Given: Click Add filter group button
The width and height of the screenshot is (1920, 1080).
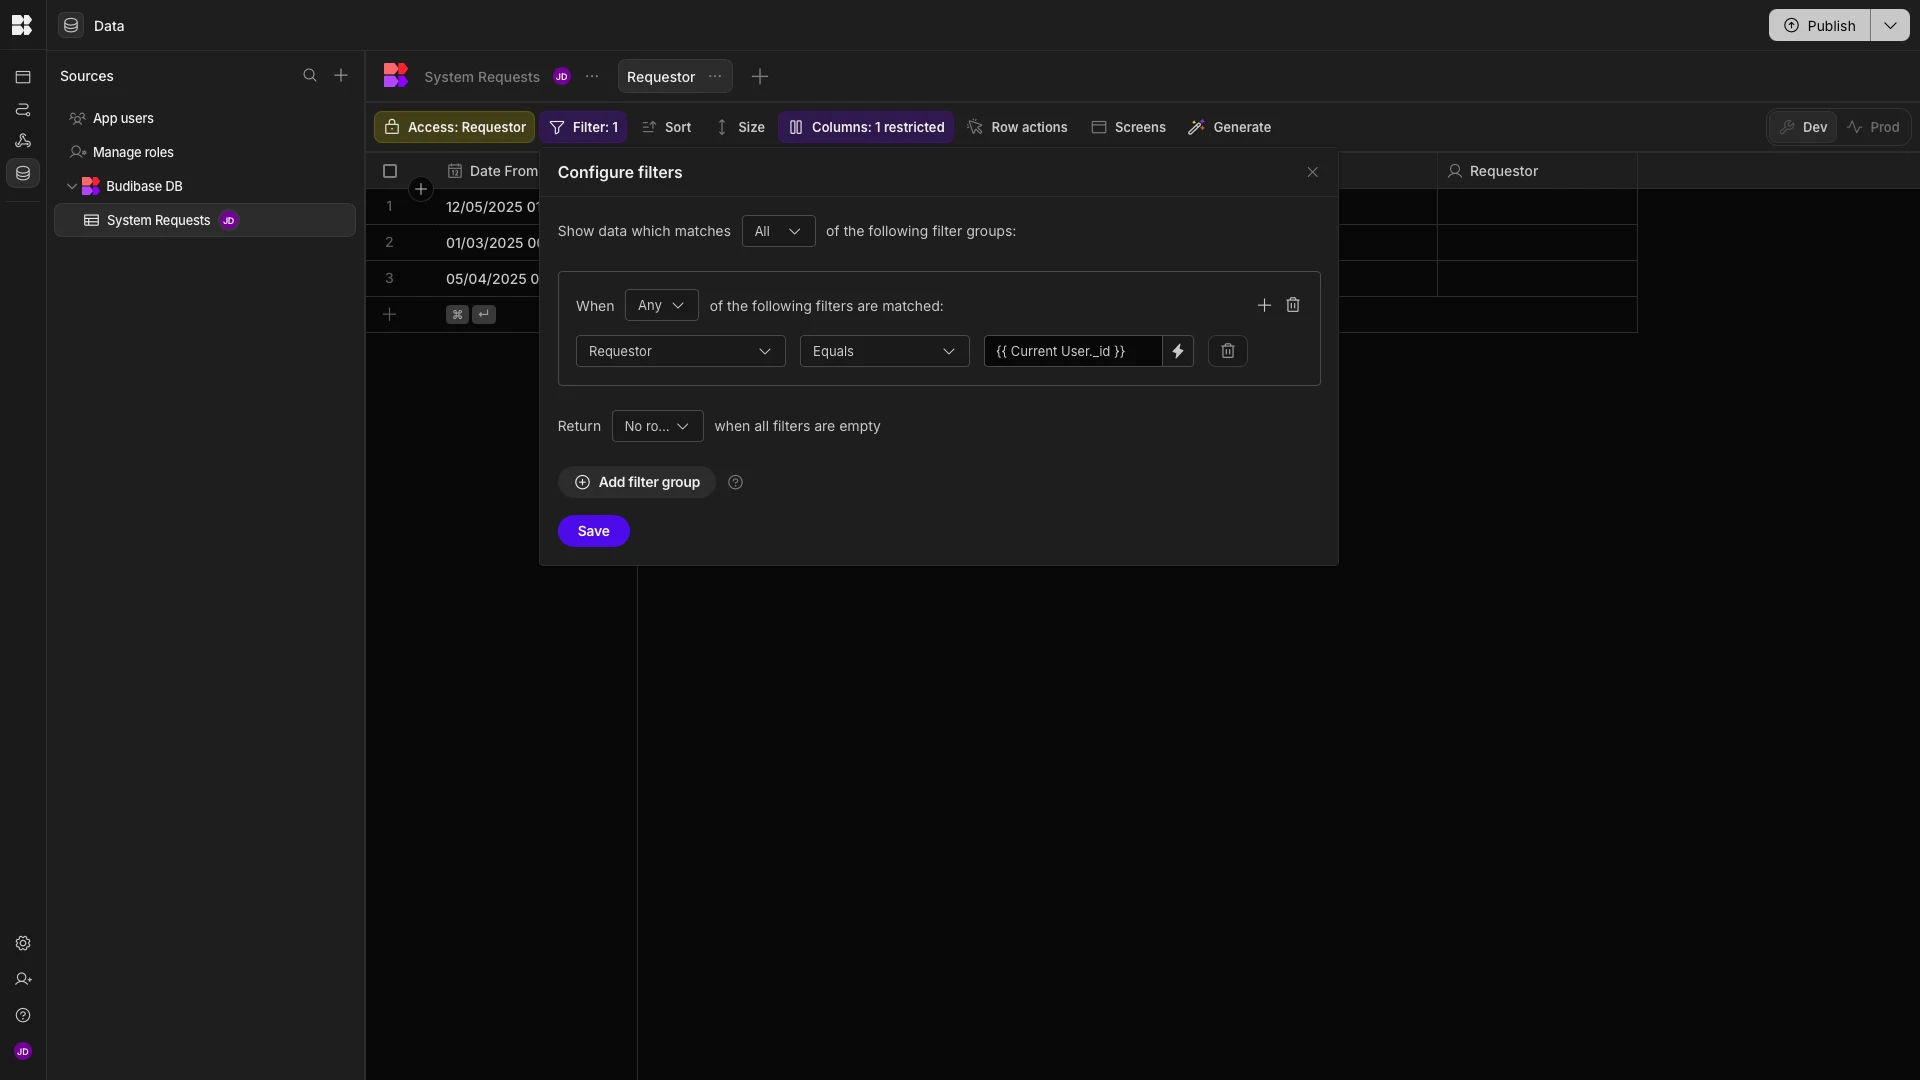Looking at the screenshot, I should coord(637,482).
